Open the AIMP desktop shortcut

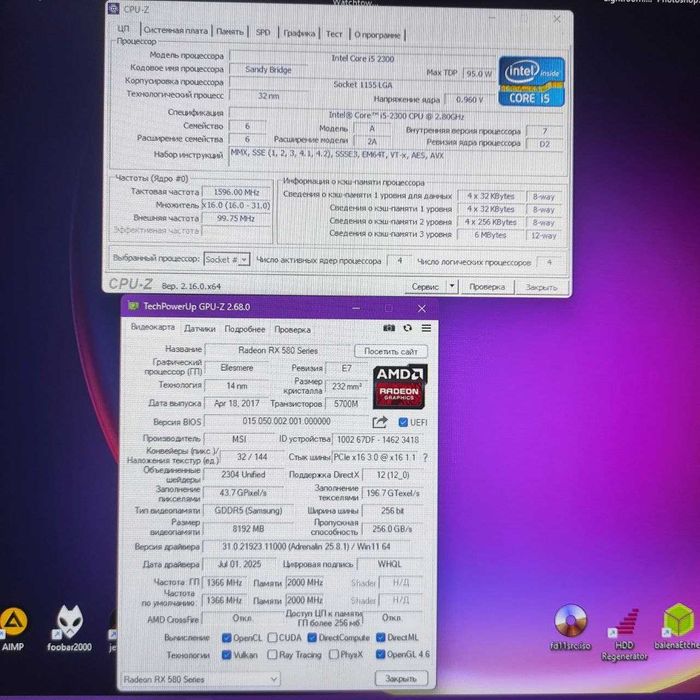[x=12, y=629]
